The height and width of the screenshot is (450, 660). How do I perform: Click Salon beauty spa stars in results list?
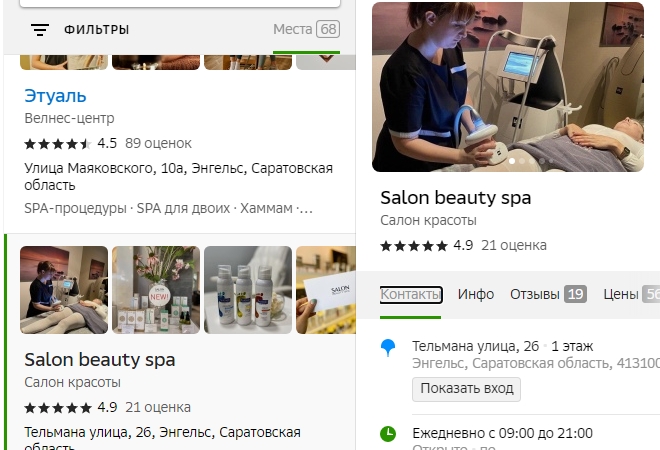[58, 407]
